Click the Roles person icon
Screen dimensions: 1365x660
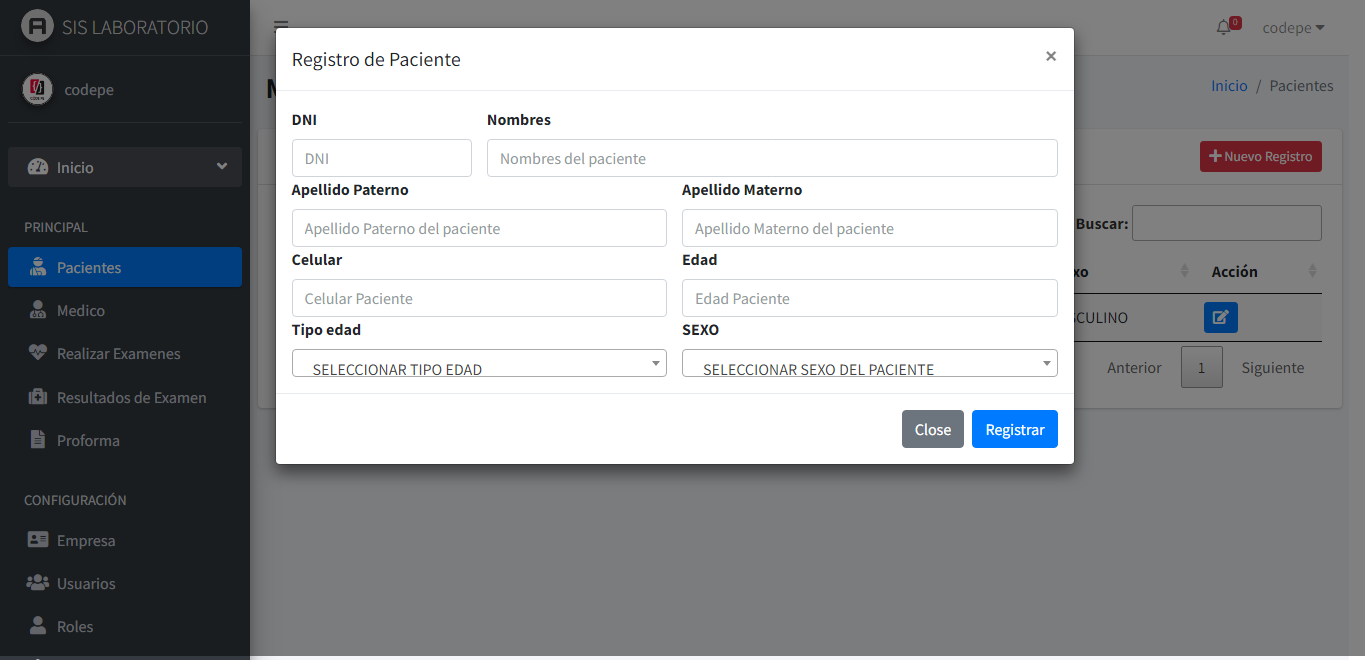point(38,626)
